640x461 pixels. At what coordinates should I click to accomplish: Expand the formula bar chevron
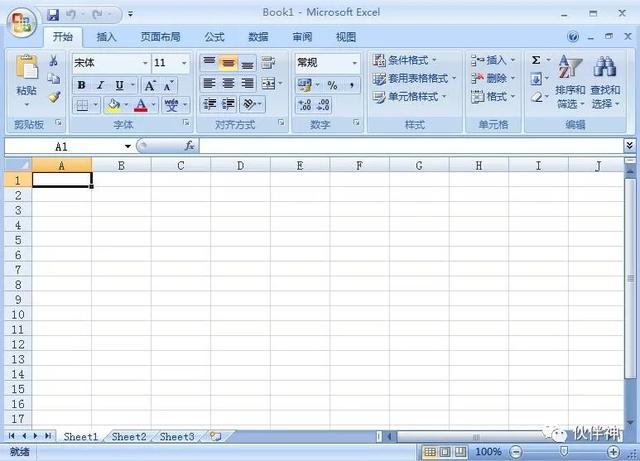click(629, 145)
